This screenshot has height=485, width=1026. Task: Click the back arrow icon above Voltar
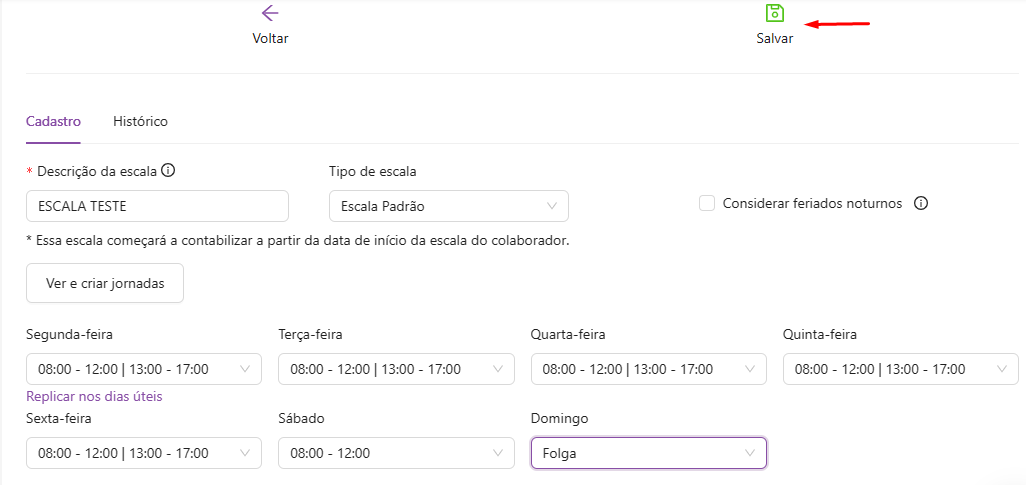click(270, 13)
